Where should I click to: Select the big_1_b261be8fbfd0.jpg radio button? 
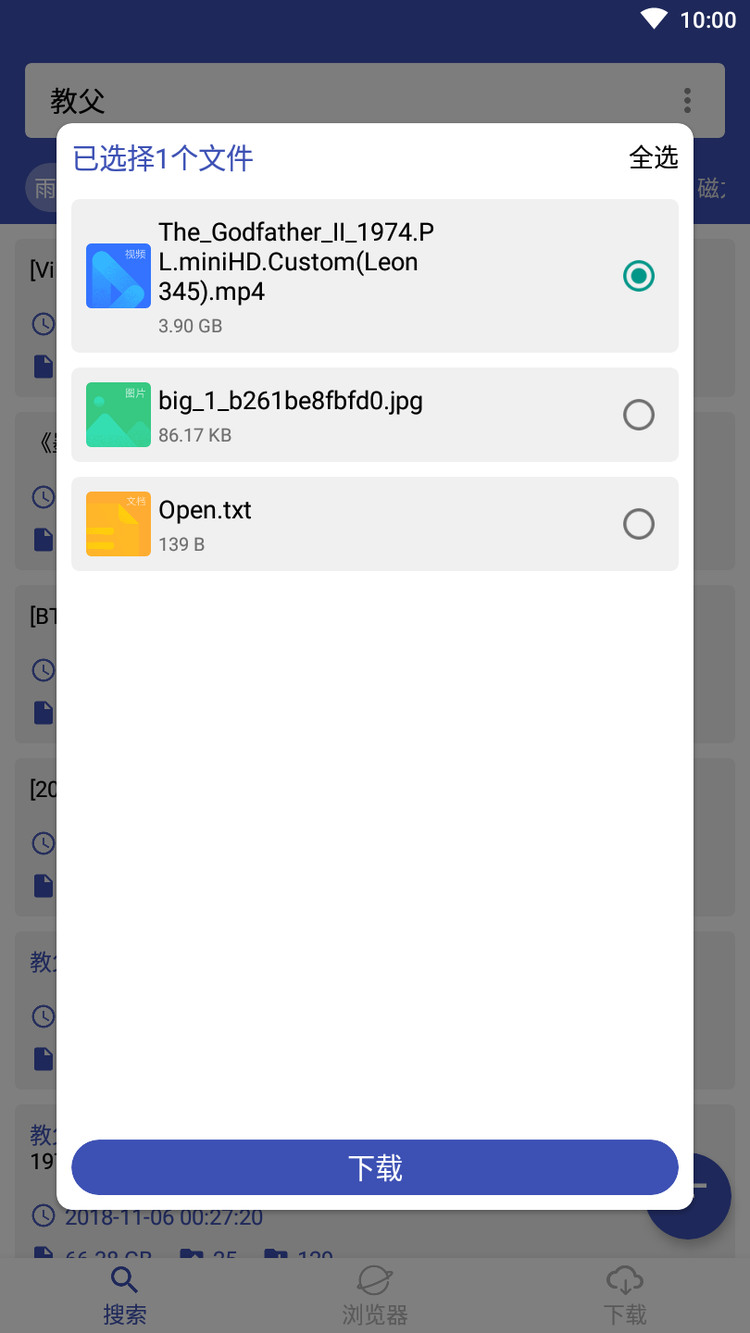click(638, 414)
